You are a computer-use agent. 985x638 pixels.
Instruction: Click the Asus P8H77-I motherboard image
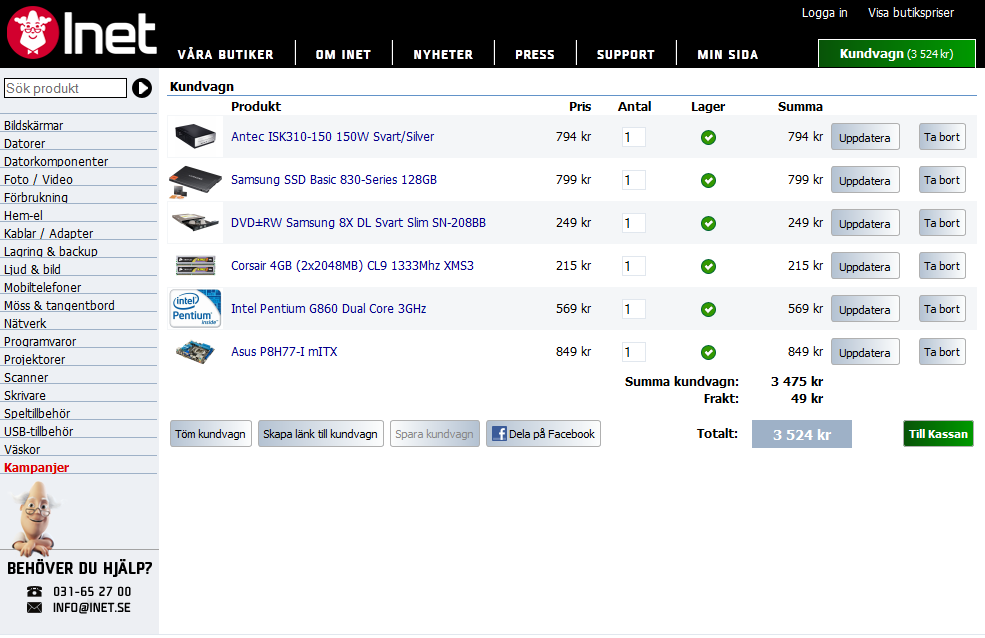click(195, 352)
